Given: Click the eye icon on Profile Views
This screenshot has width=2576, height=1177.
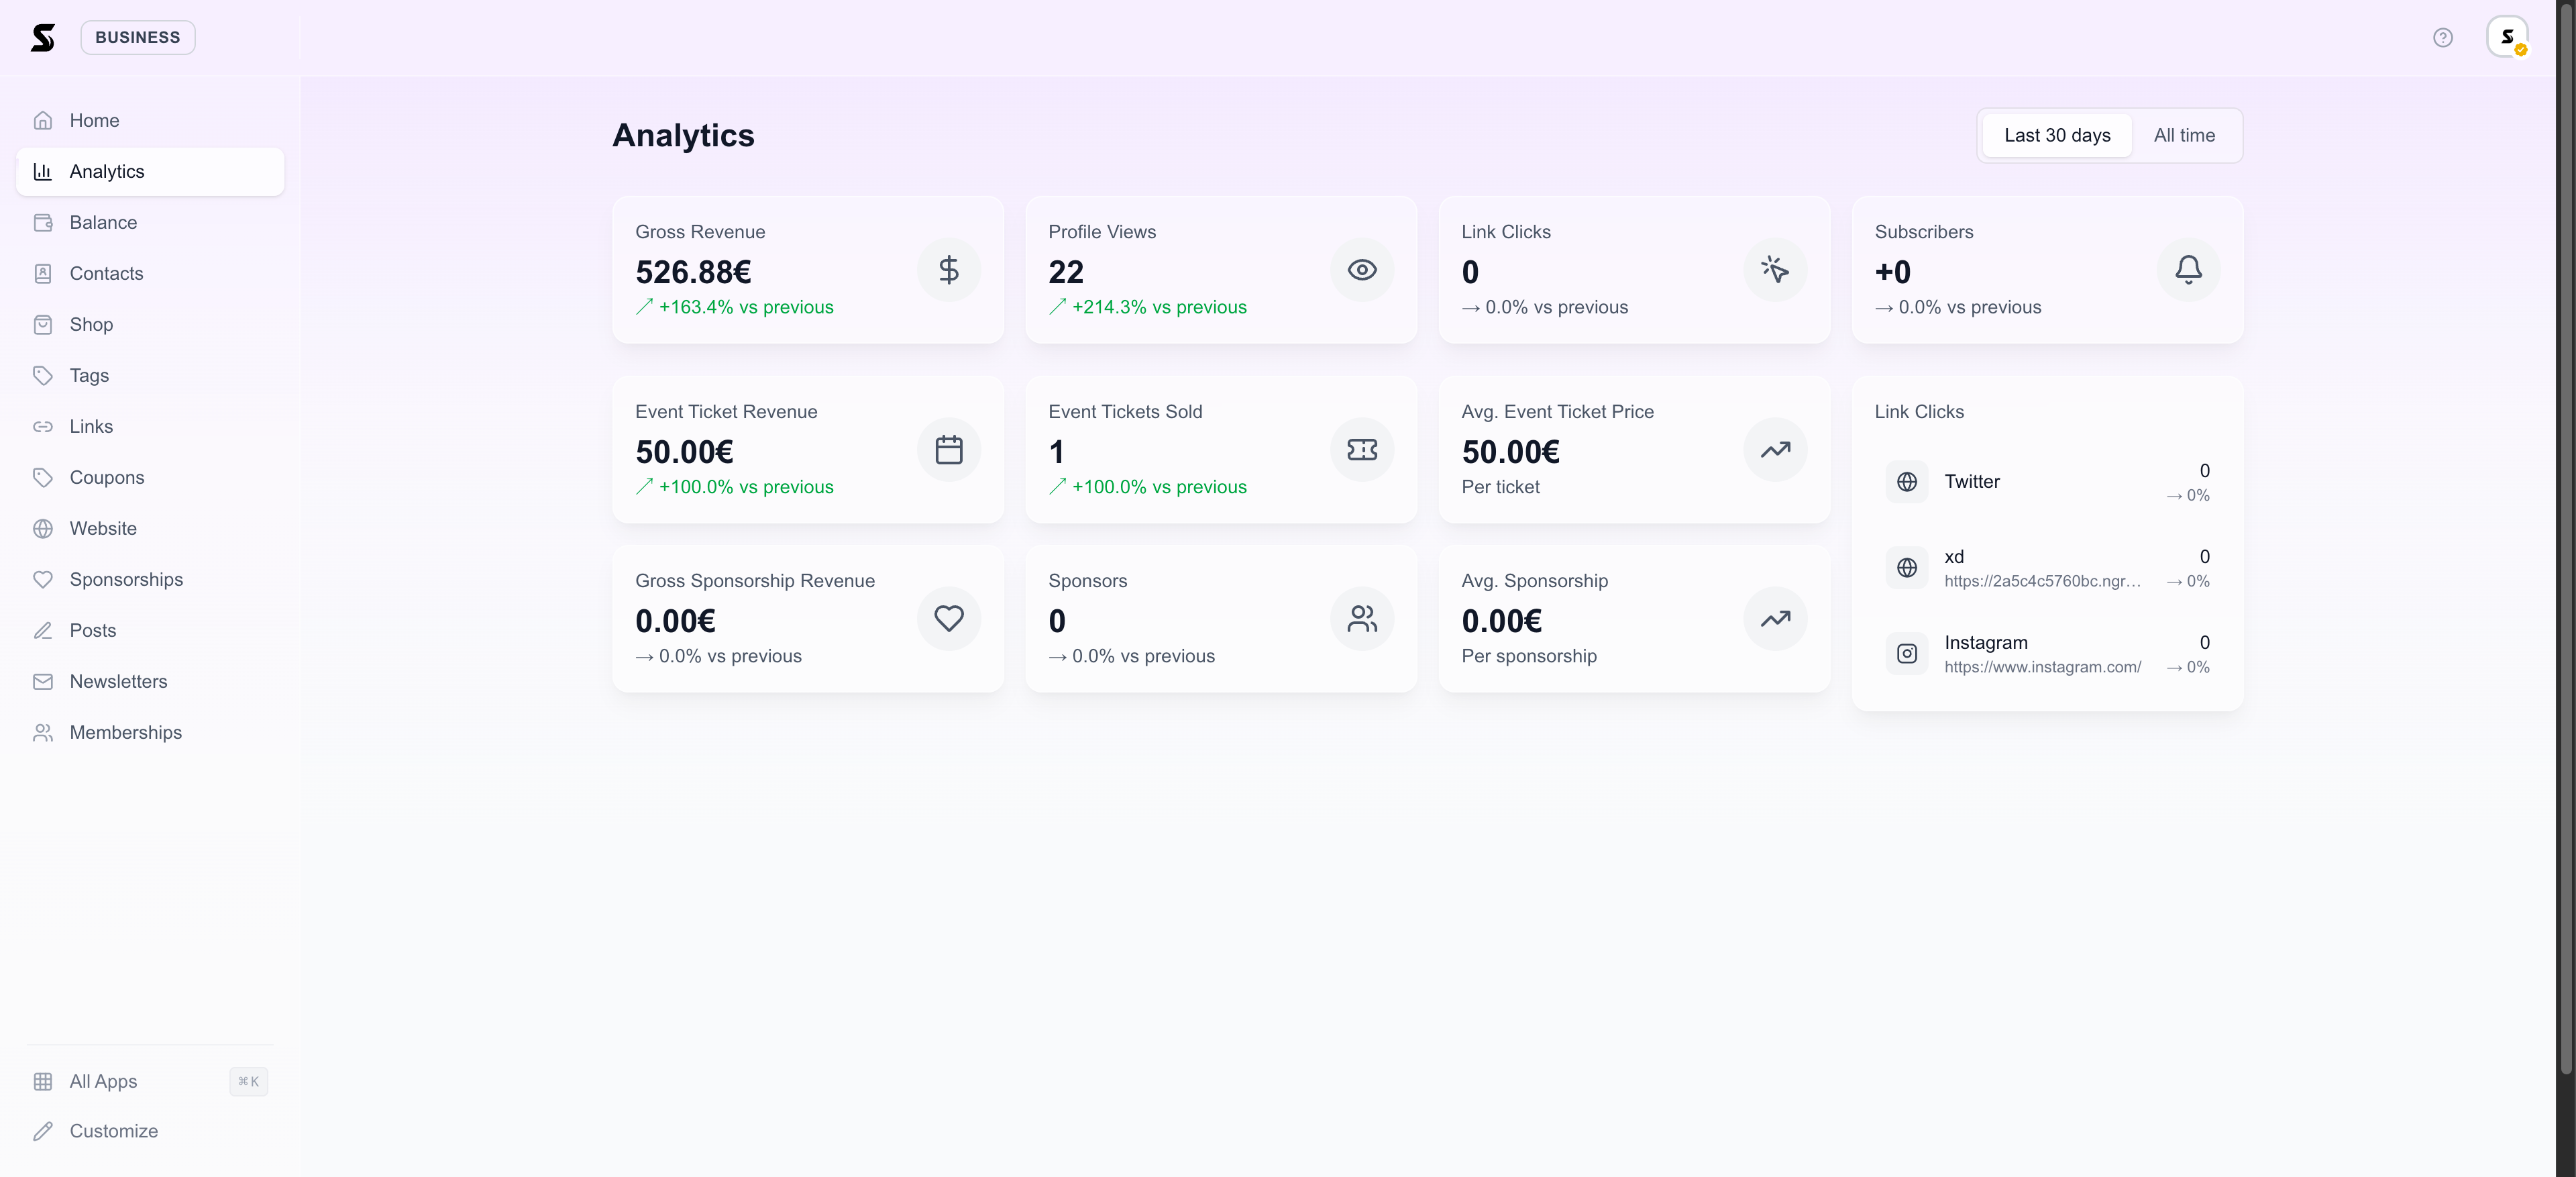Looking at the screenshot, I should click(1361, 270).
